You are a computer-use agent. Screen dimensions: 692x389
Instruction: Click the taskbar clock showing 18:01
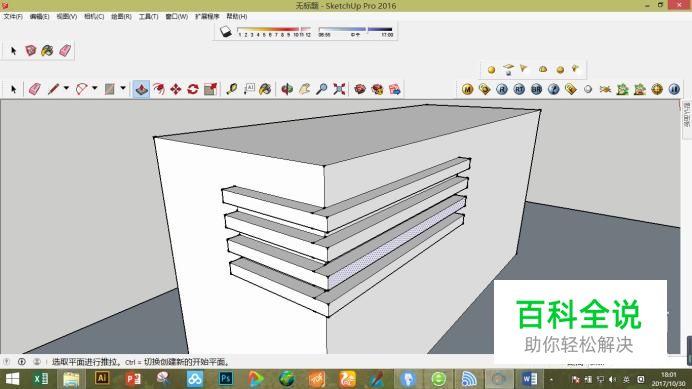pos(668,379)
